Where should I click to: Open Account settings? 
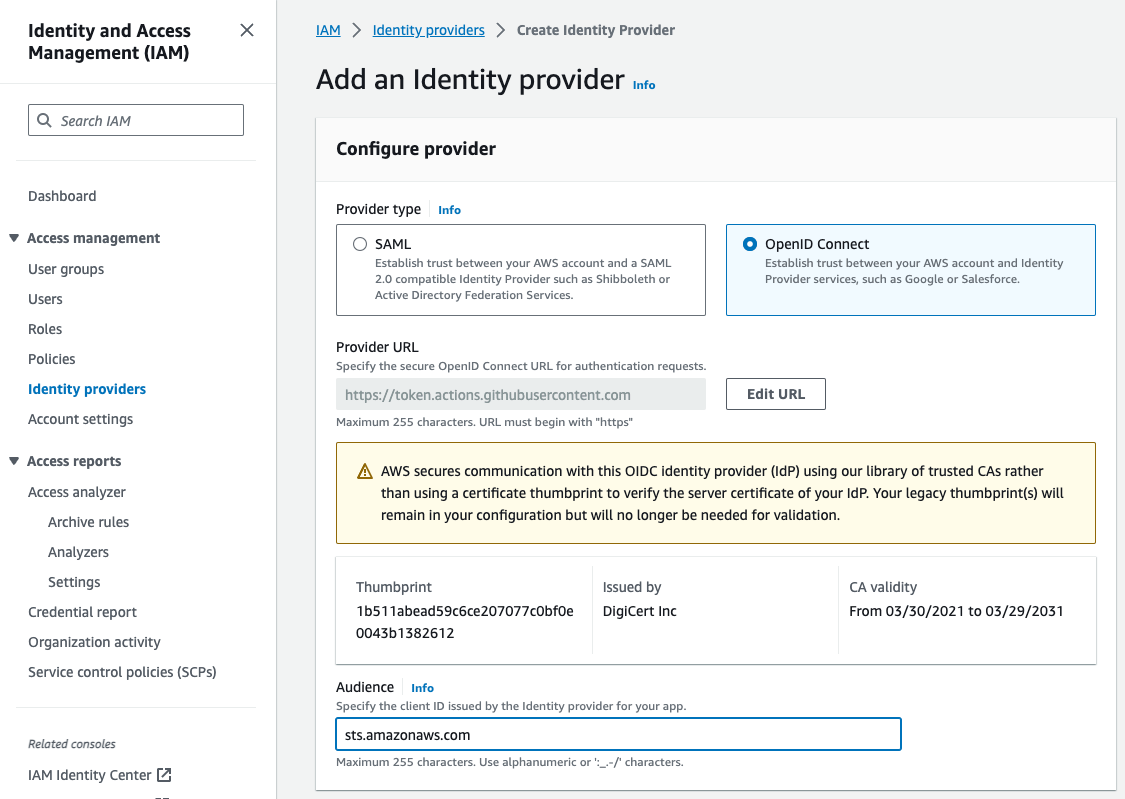pos(80,419)
